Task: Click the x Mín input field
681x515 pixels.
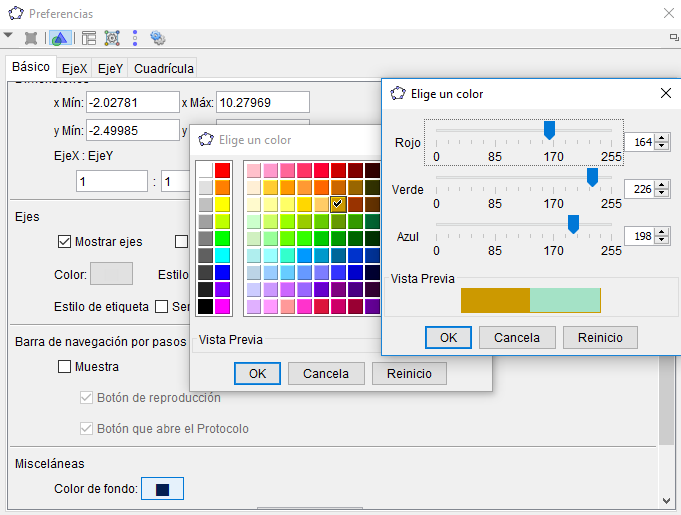Action: [x=133, y=102]
